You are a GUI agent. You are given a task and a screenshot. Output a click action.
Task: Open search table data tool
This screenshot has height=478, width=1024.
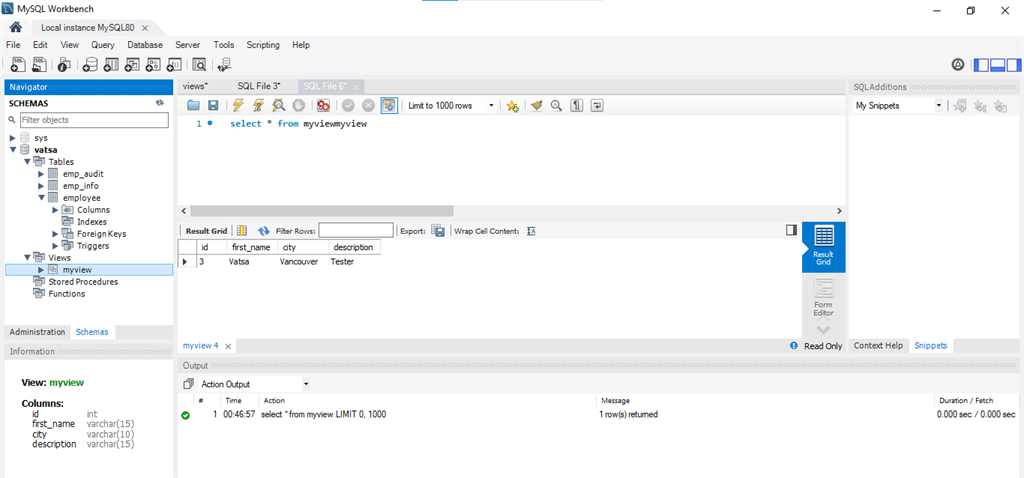coord(199,64)
